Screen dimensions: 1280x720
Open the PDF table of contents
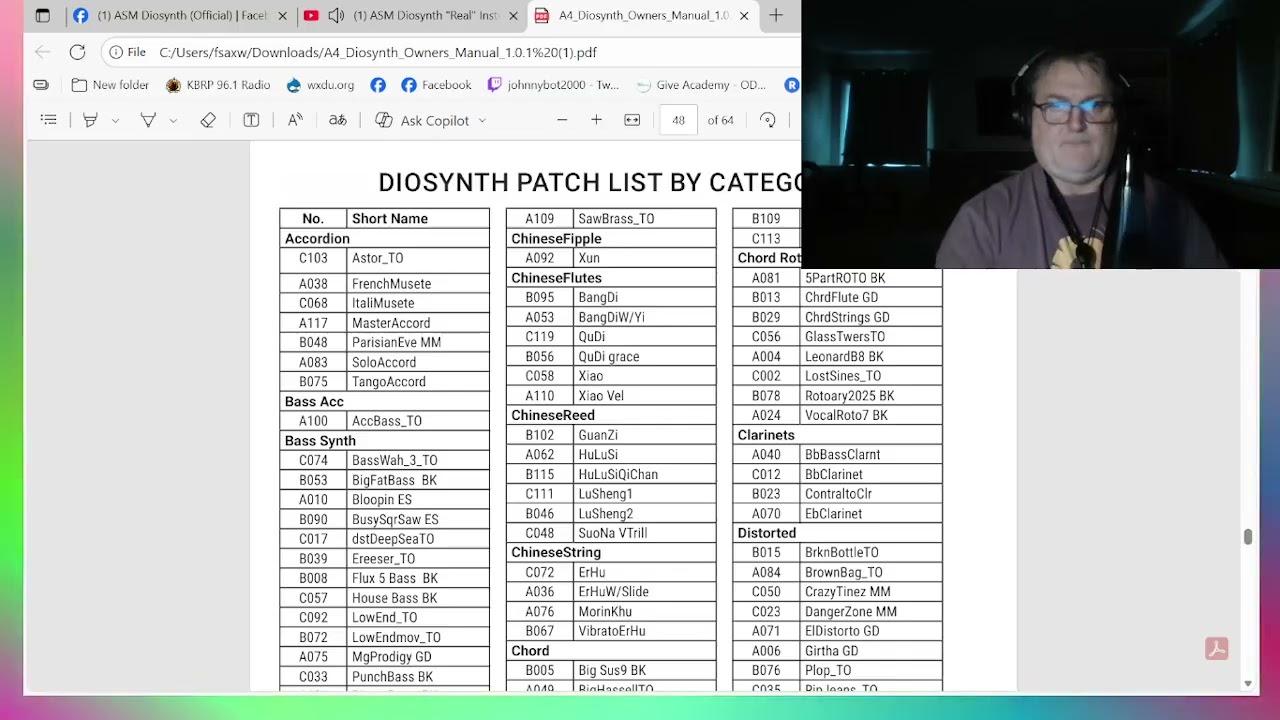pos(48,120)
